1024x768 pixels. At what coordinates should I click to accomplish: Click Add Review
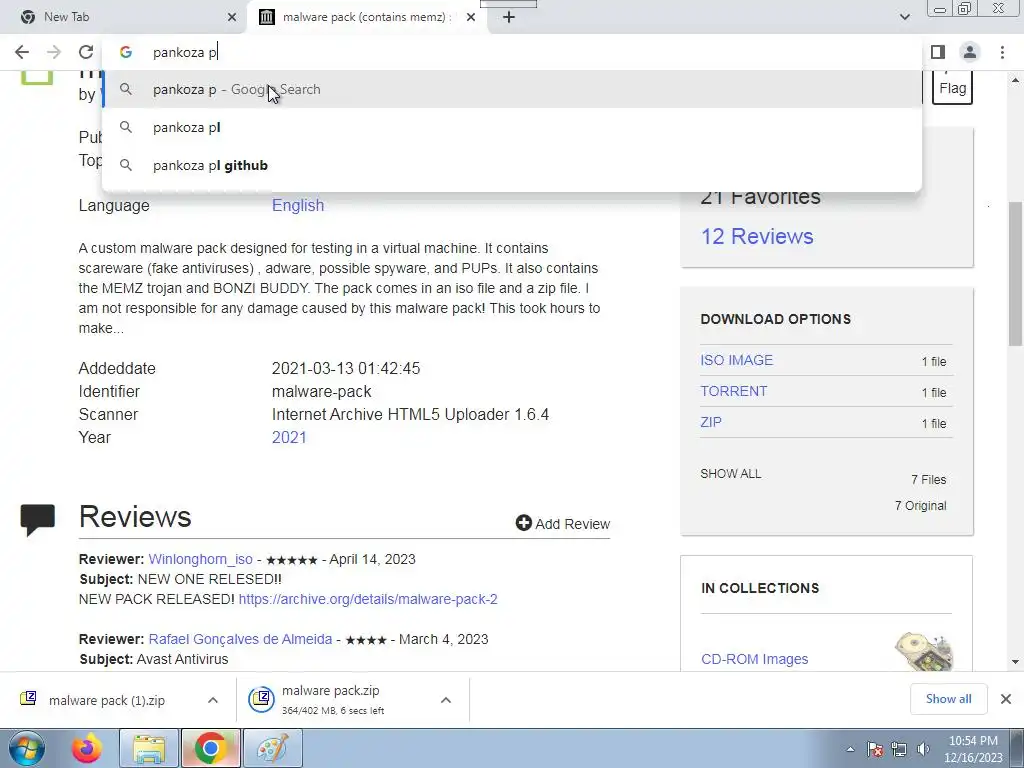pyautogui.click(x=562, y=524)
